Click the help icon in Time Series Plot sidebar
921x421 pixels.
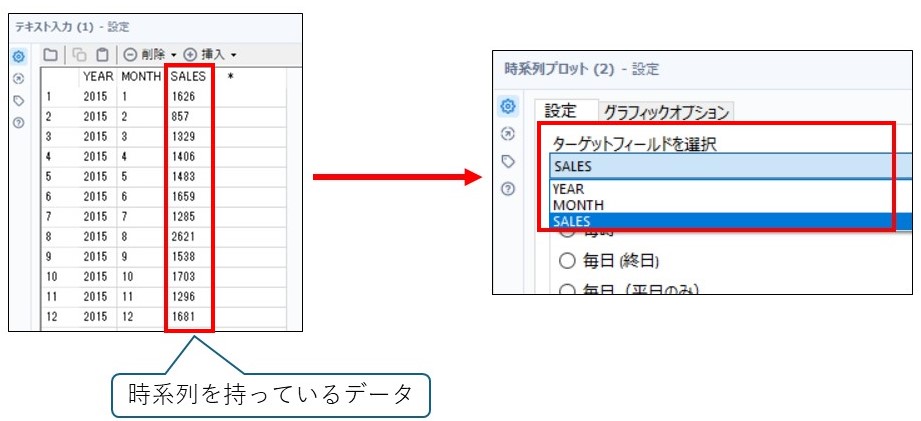pyautogui.click(x=508, y=188)
